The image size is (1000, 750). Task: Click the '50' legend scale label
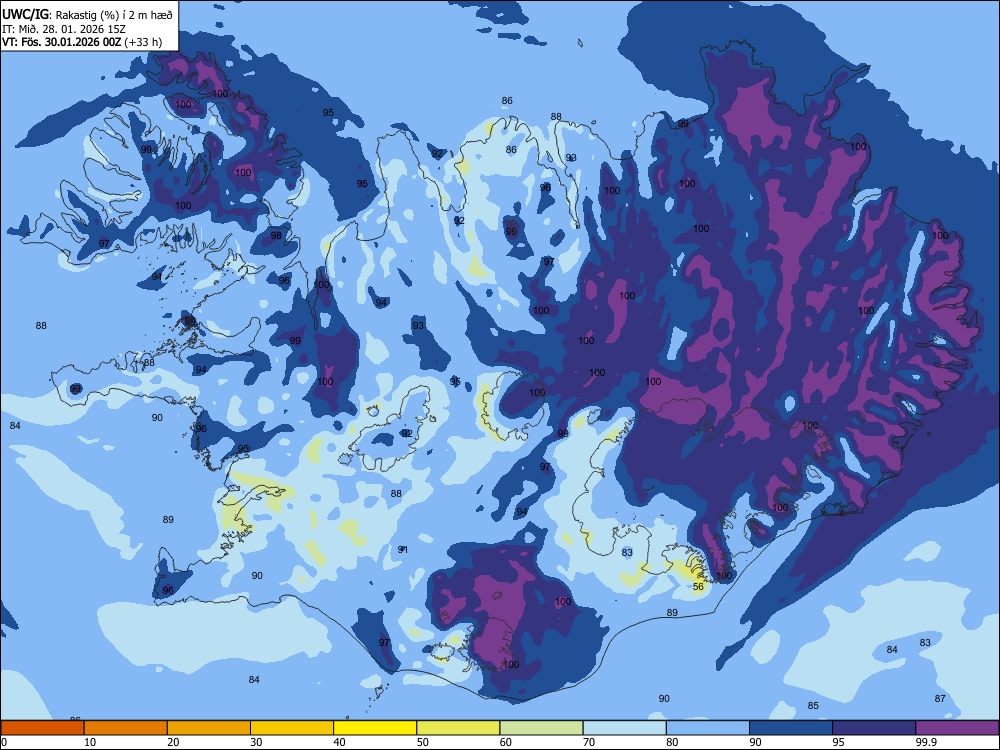pos(423,742)
